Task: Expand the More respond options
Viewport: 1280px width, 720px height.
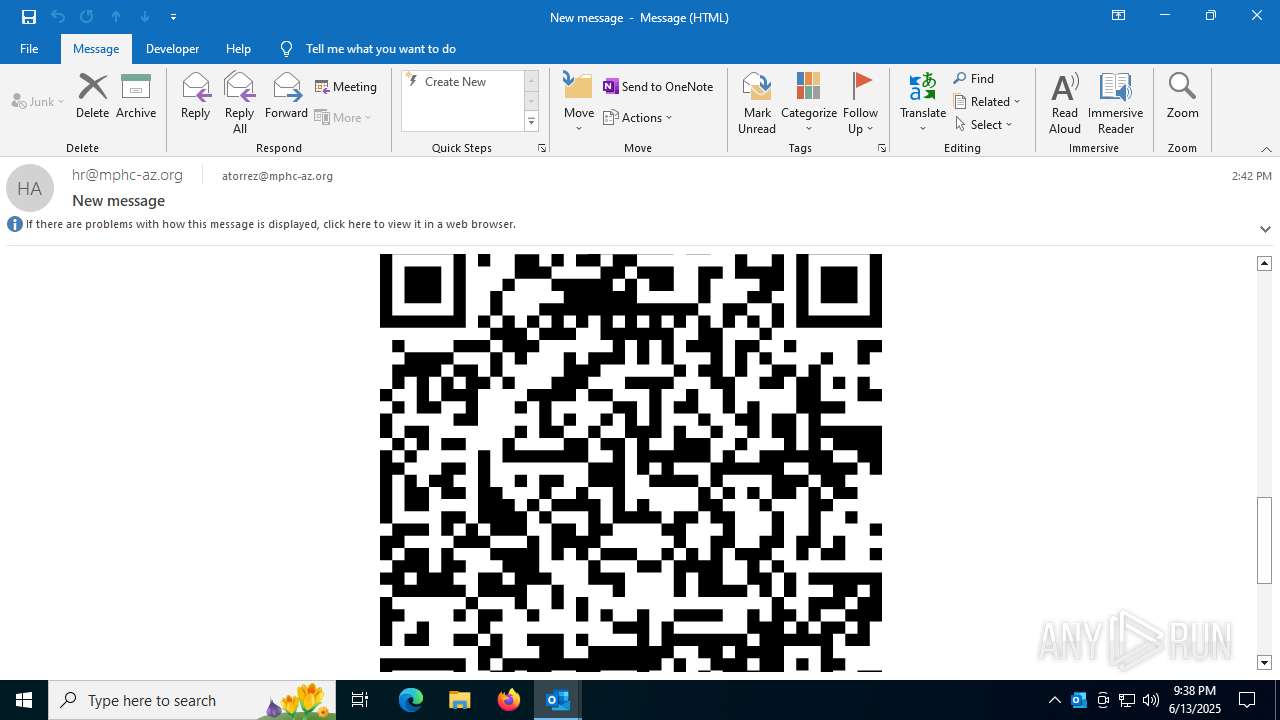Action: coord(343,117)
